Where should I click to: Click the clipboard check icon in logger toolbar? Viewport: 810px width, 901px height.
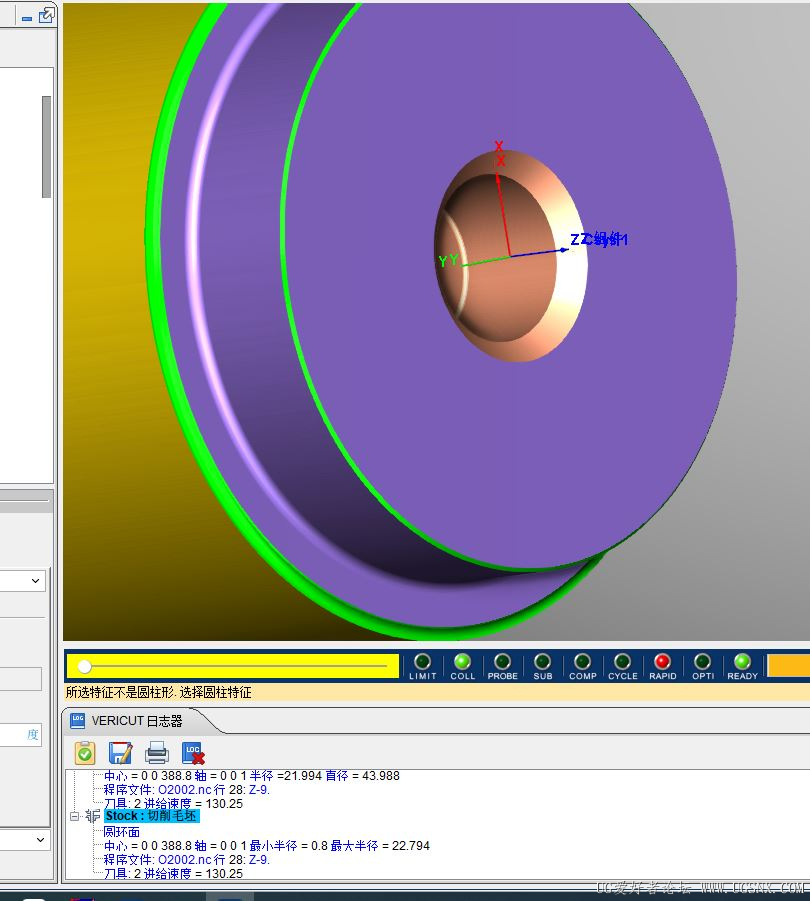[x=85, y=753]
